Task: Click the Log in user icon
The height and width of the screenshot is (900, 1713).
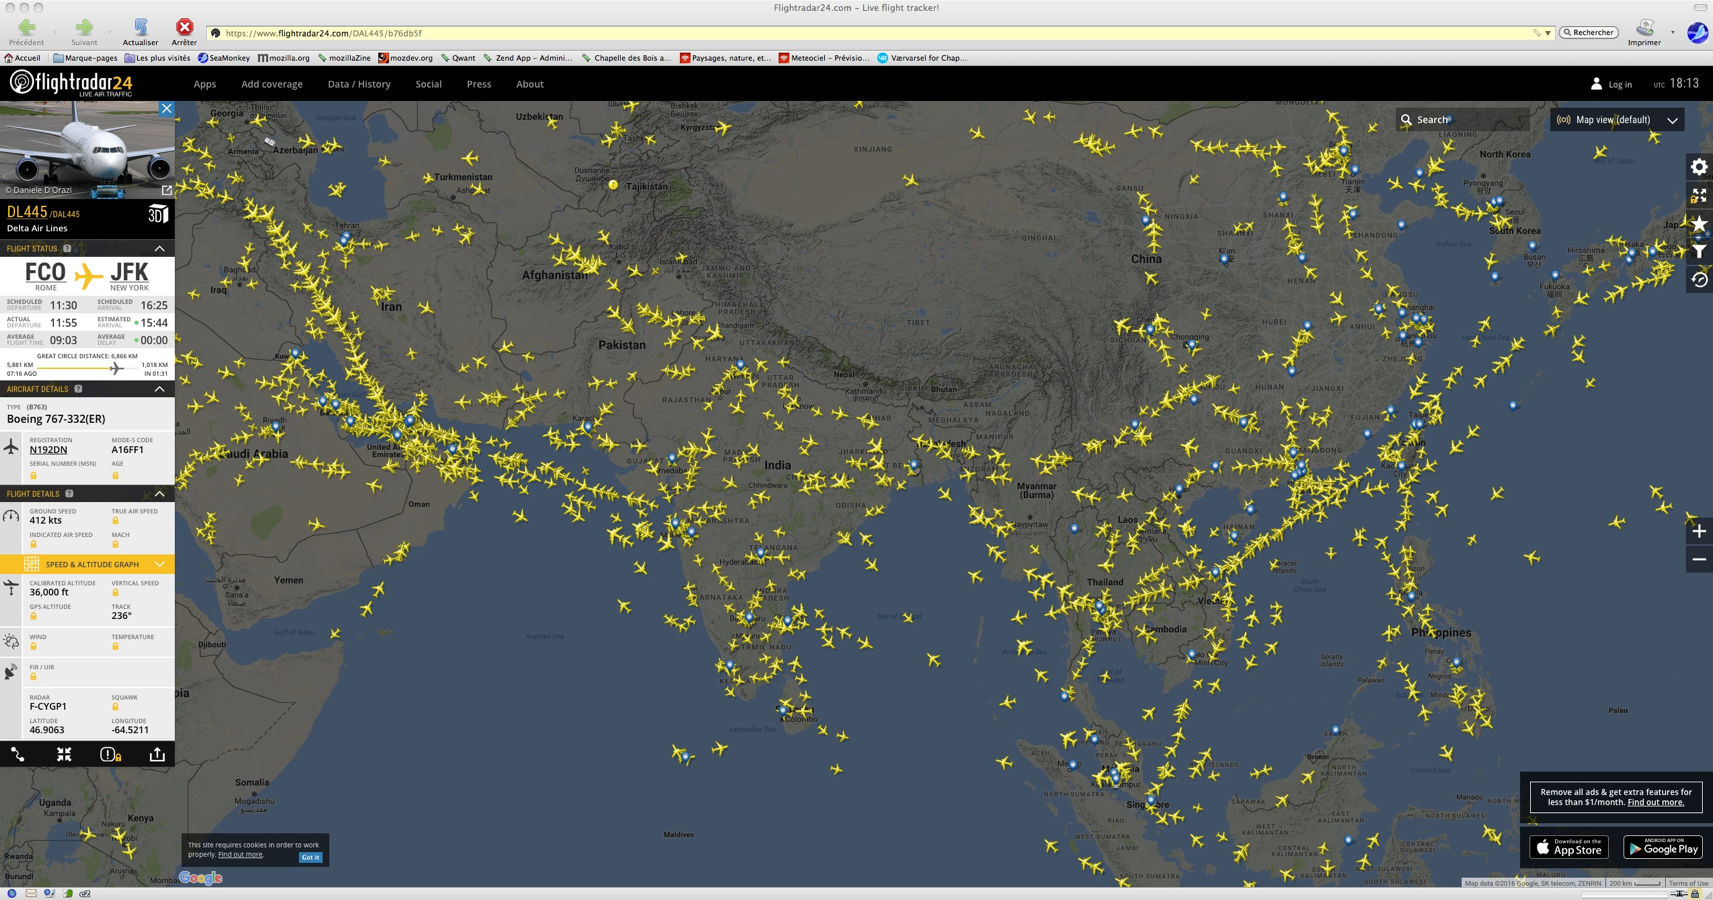Action: coord(1596,84)
